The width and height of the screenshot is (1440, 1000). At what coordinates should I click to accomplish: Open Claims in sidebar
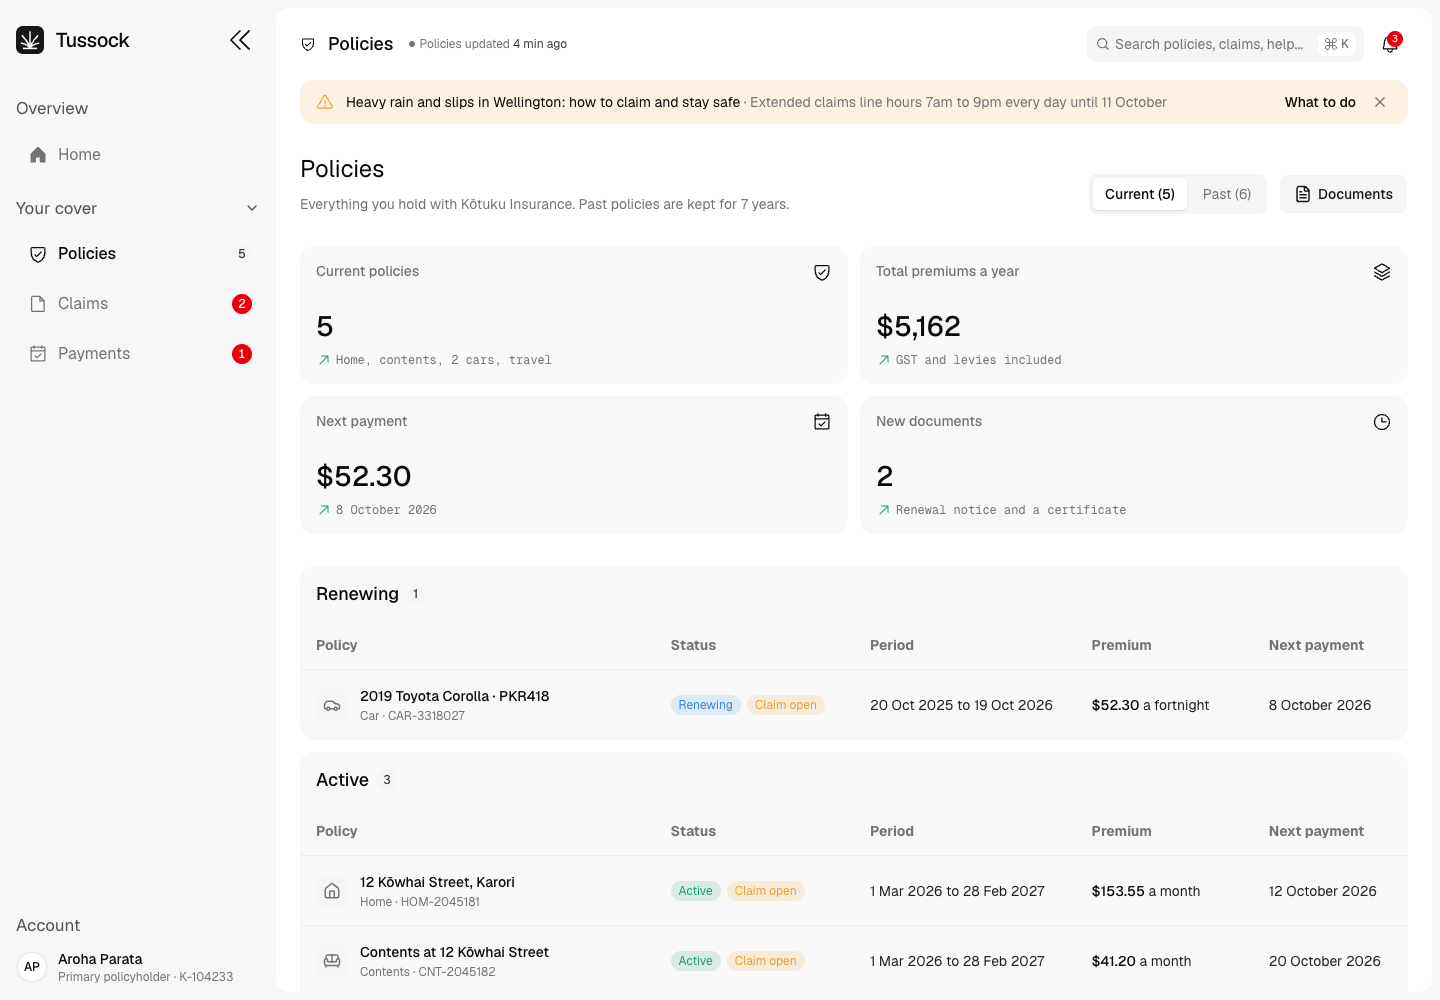(x=138, y=304)
